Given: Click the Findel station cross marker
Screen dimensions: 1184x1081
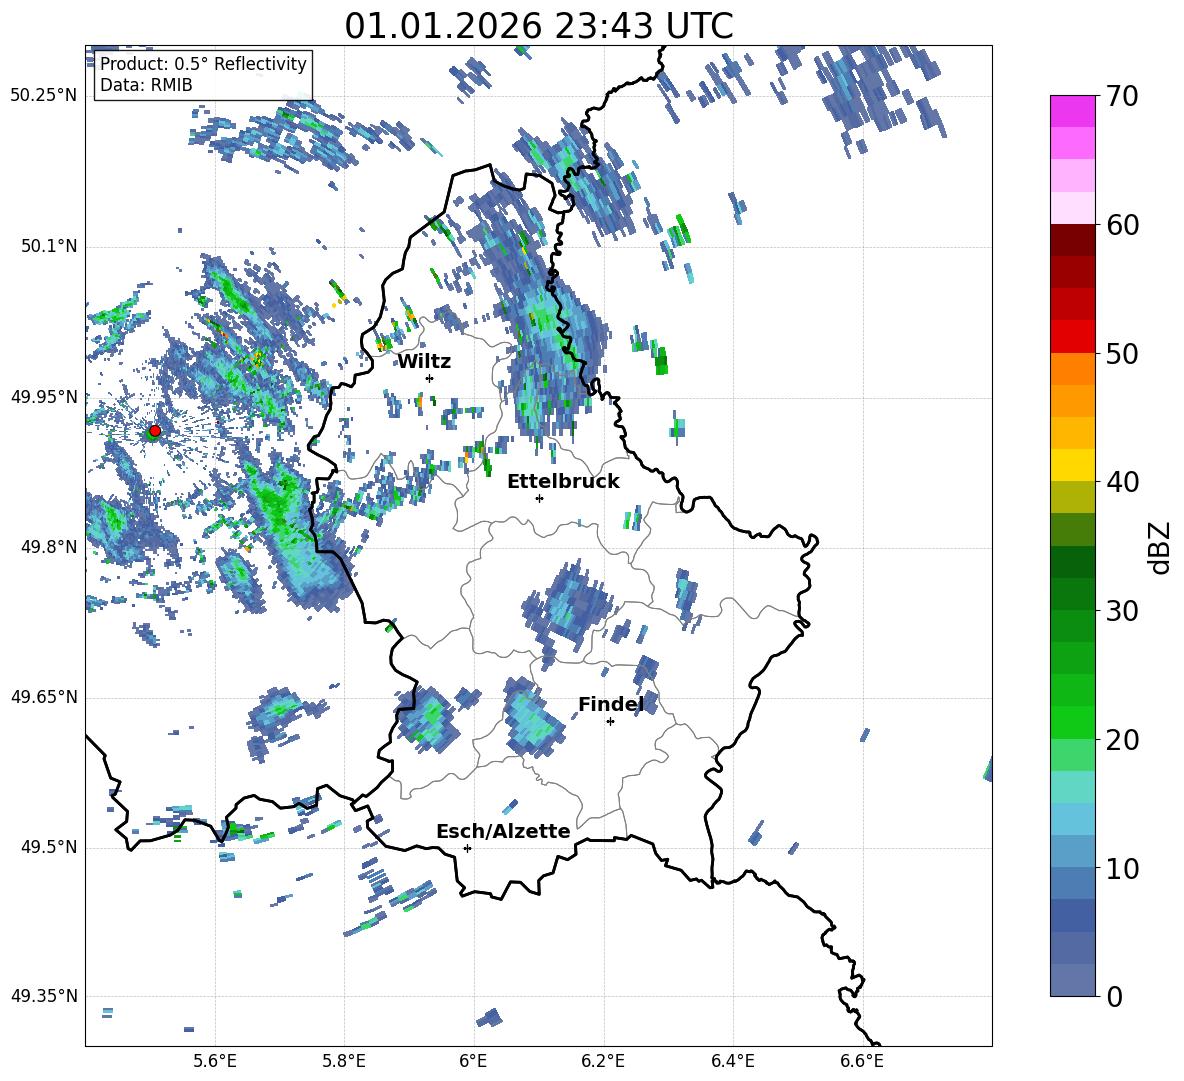Looking at the screenshot, I should coord(610,722).
